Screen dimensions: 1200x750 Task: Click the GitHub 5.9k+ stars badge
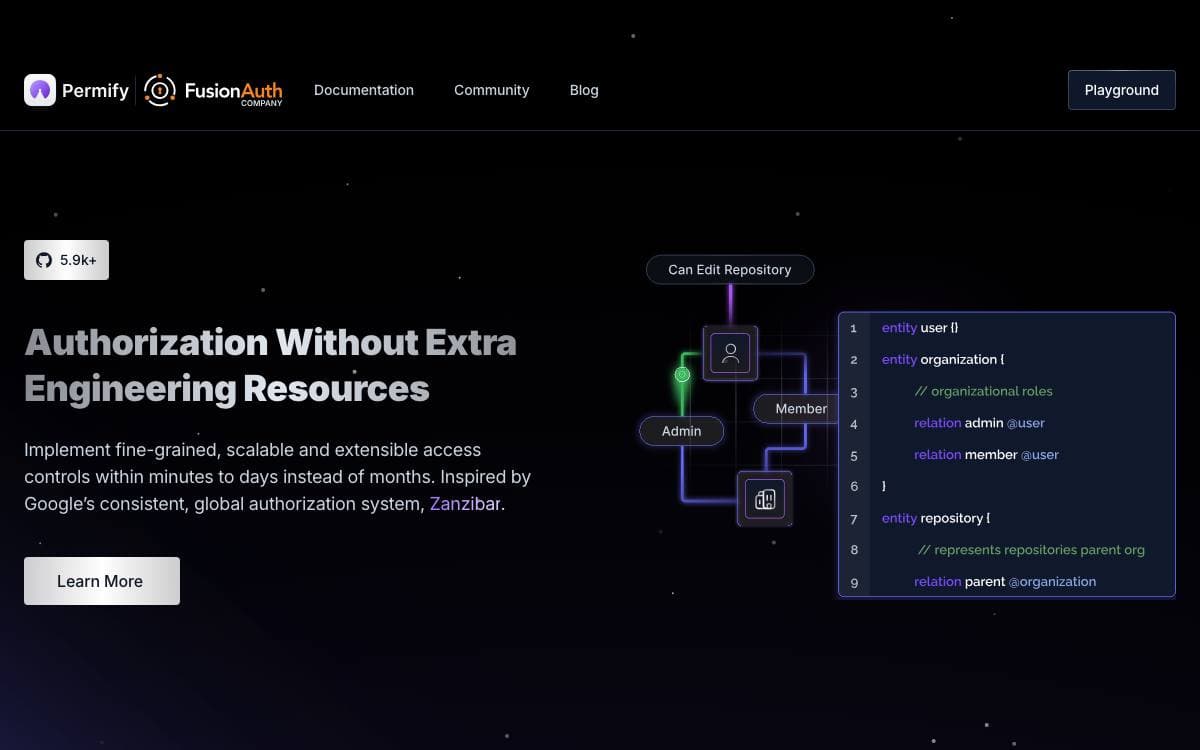(66, 260)
